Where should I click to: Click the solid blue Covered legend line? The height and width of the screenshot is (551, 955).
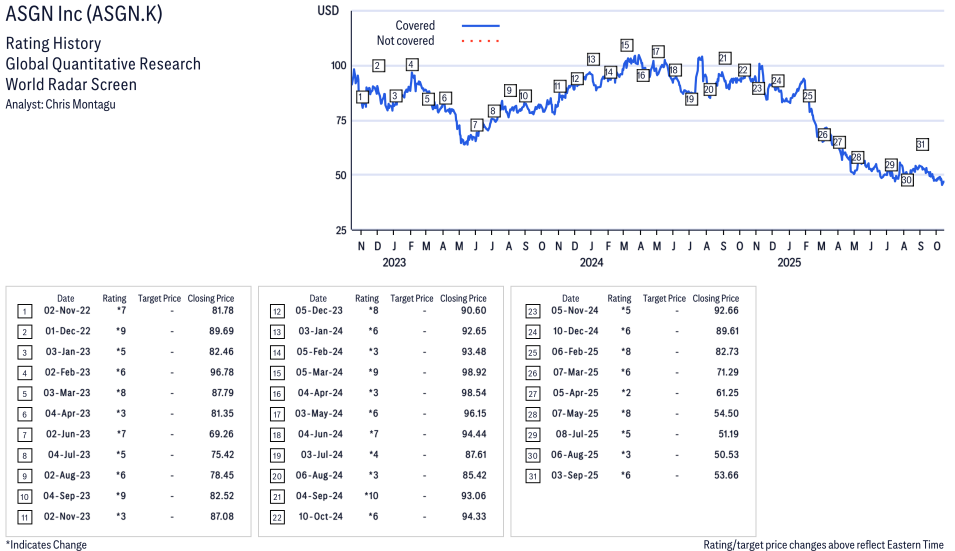480,26
